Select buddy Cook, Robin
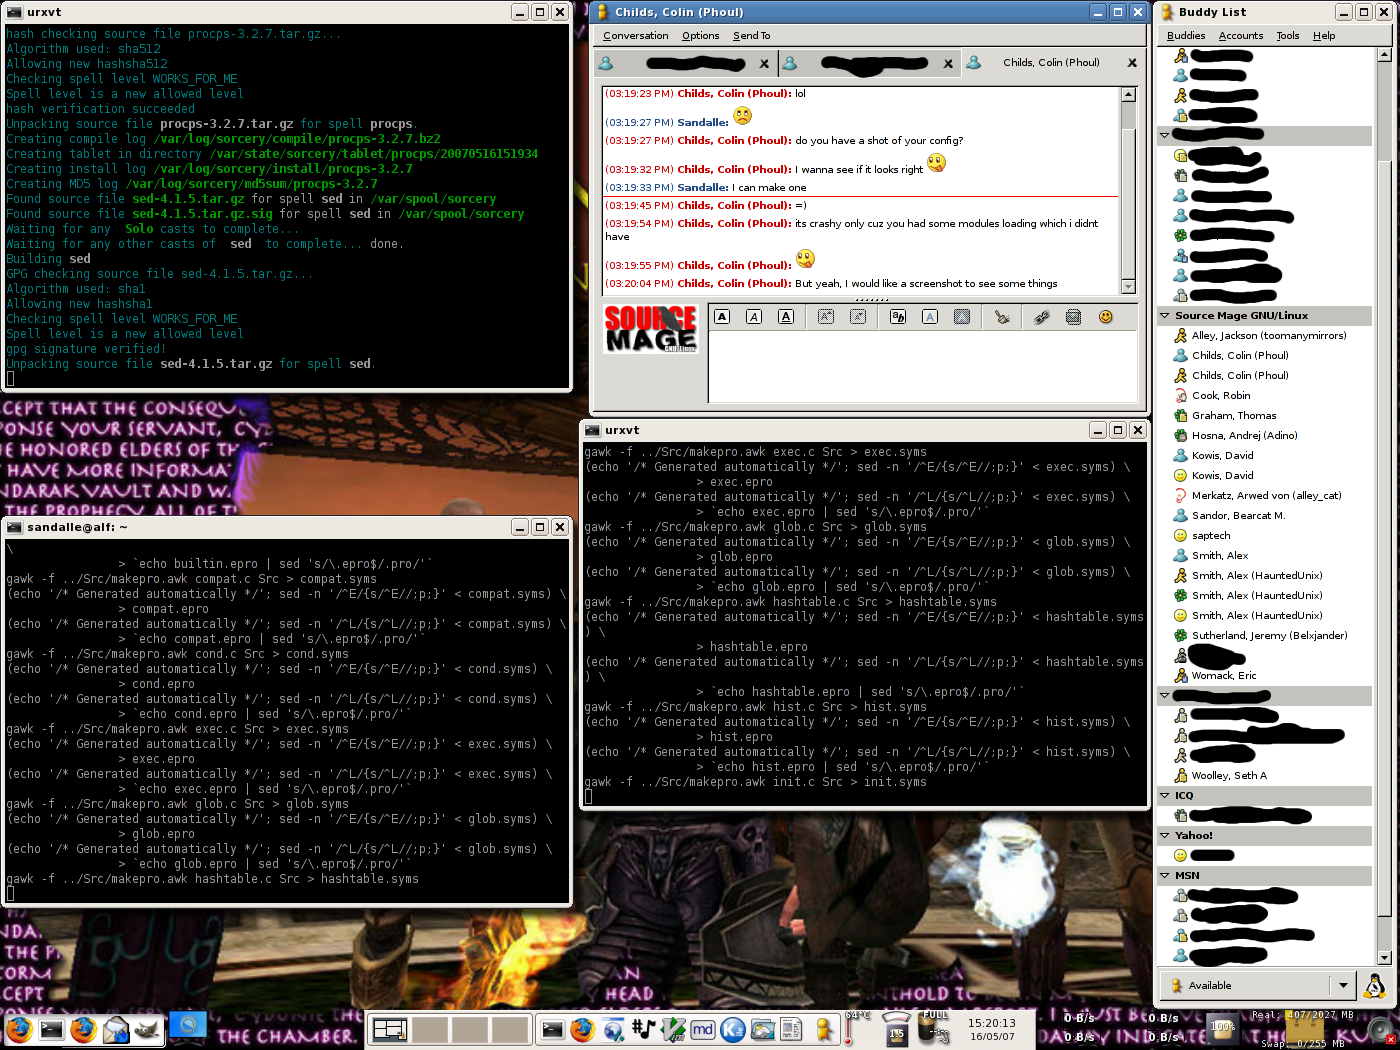This screenshot has height=1050, width=1400. click(1220, 396)
